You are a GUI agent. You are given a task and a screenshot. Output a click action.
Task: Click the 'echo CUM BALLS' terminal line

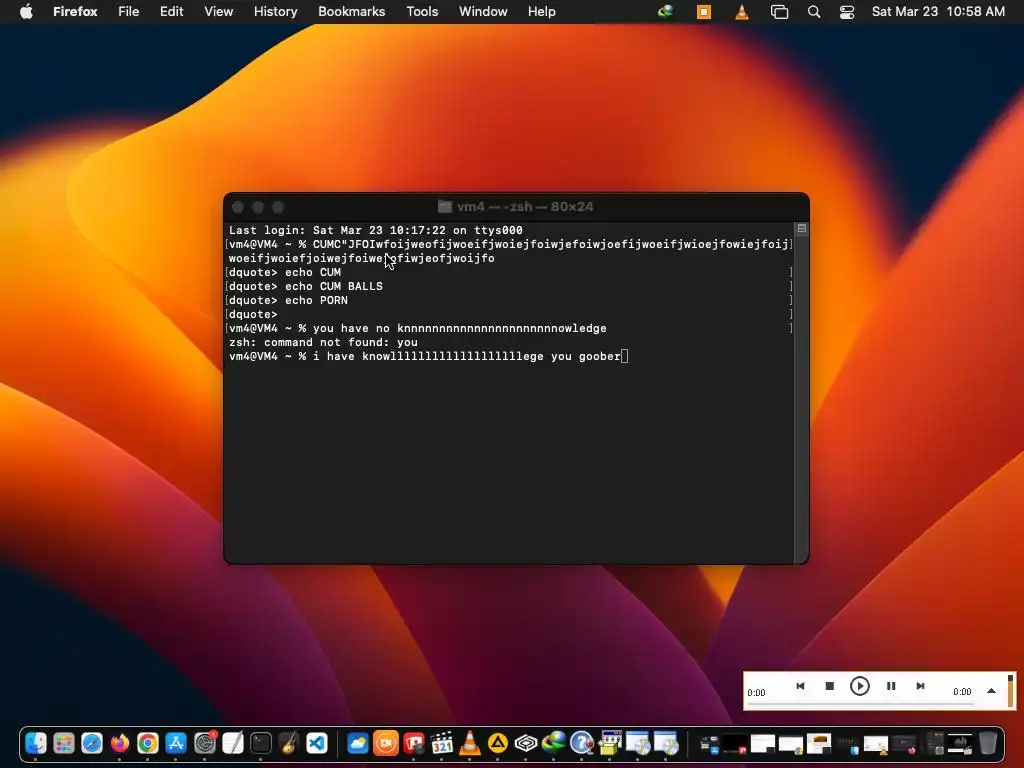pyautogui.click(x=304, y=286)
